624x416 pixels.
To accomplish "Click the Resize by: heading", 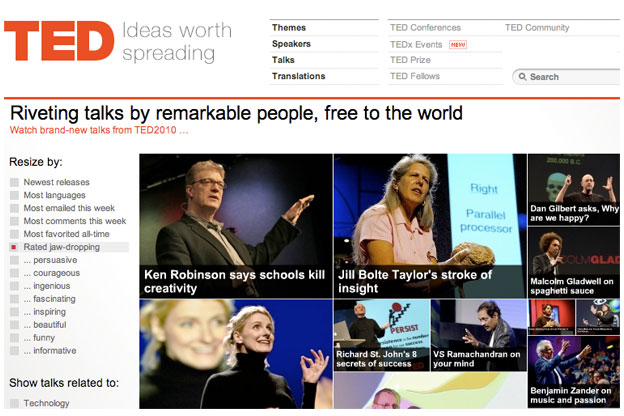I will tap(36, 162).
